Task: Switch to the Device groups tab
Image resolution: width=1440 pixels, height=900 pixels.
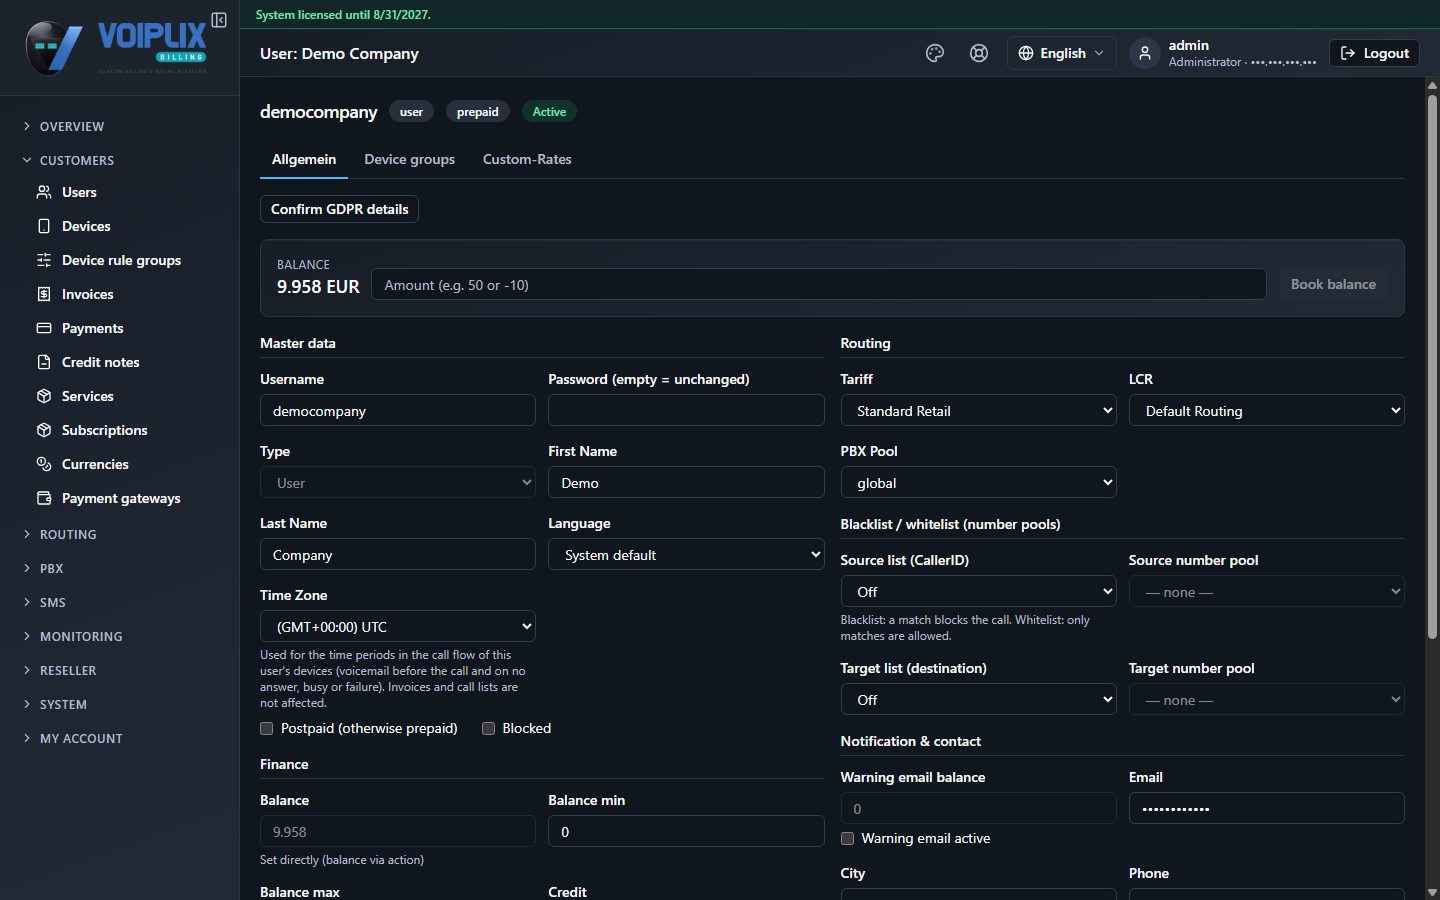Action: pyautogui.click(x=409, y=159)
